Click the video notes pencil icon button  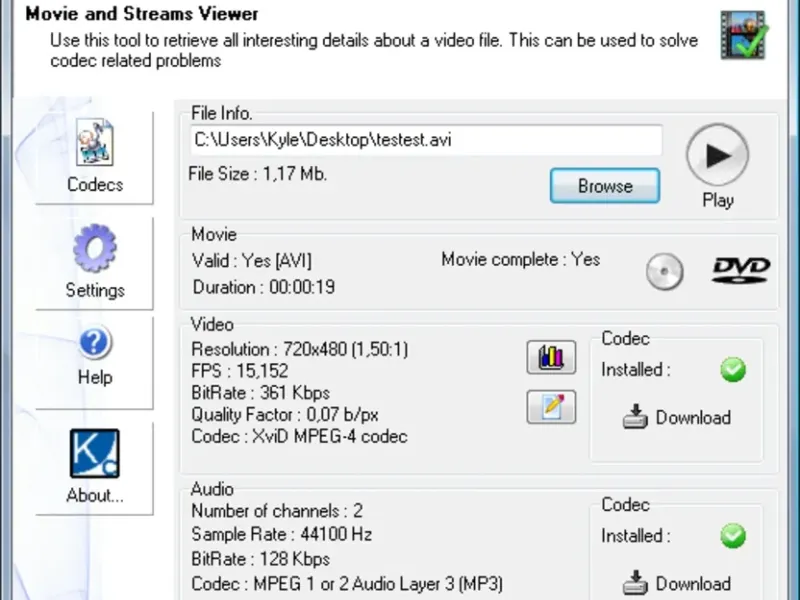pos(551,406)
